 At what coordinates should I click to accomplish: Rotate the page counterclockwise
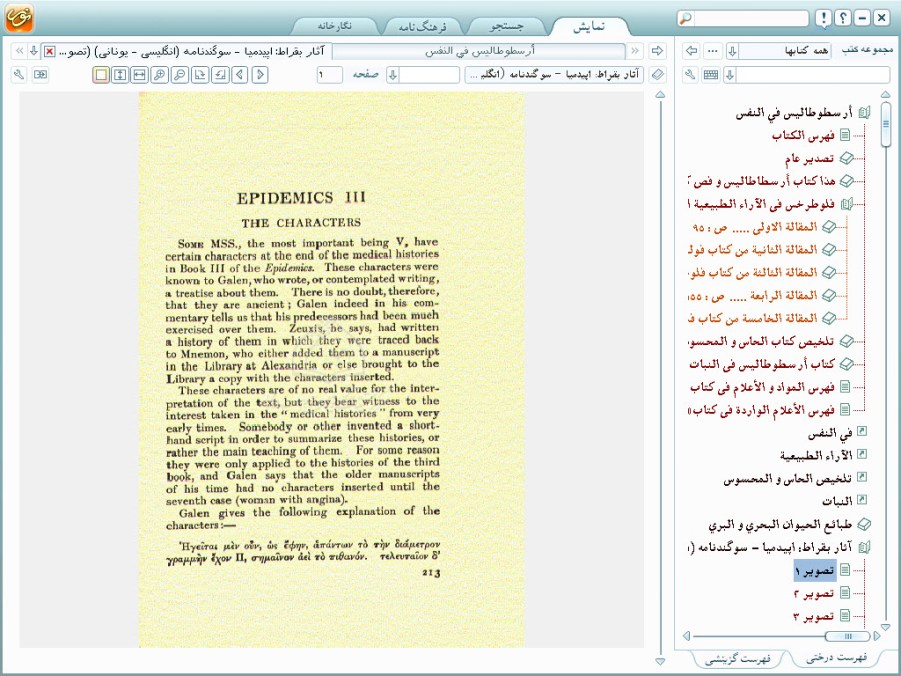tap(220, 75)
